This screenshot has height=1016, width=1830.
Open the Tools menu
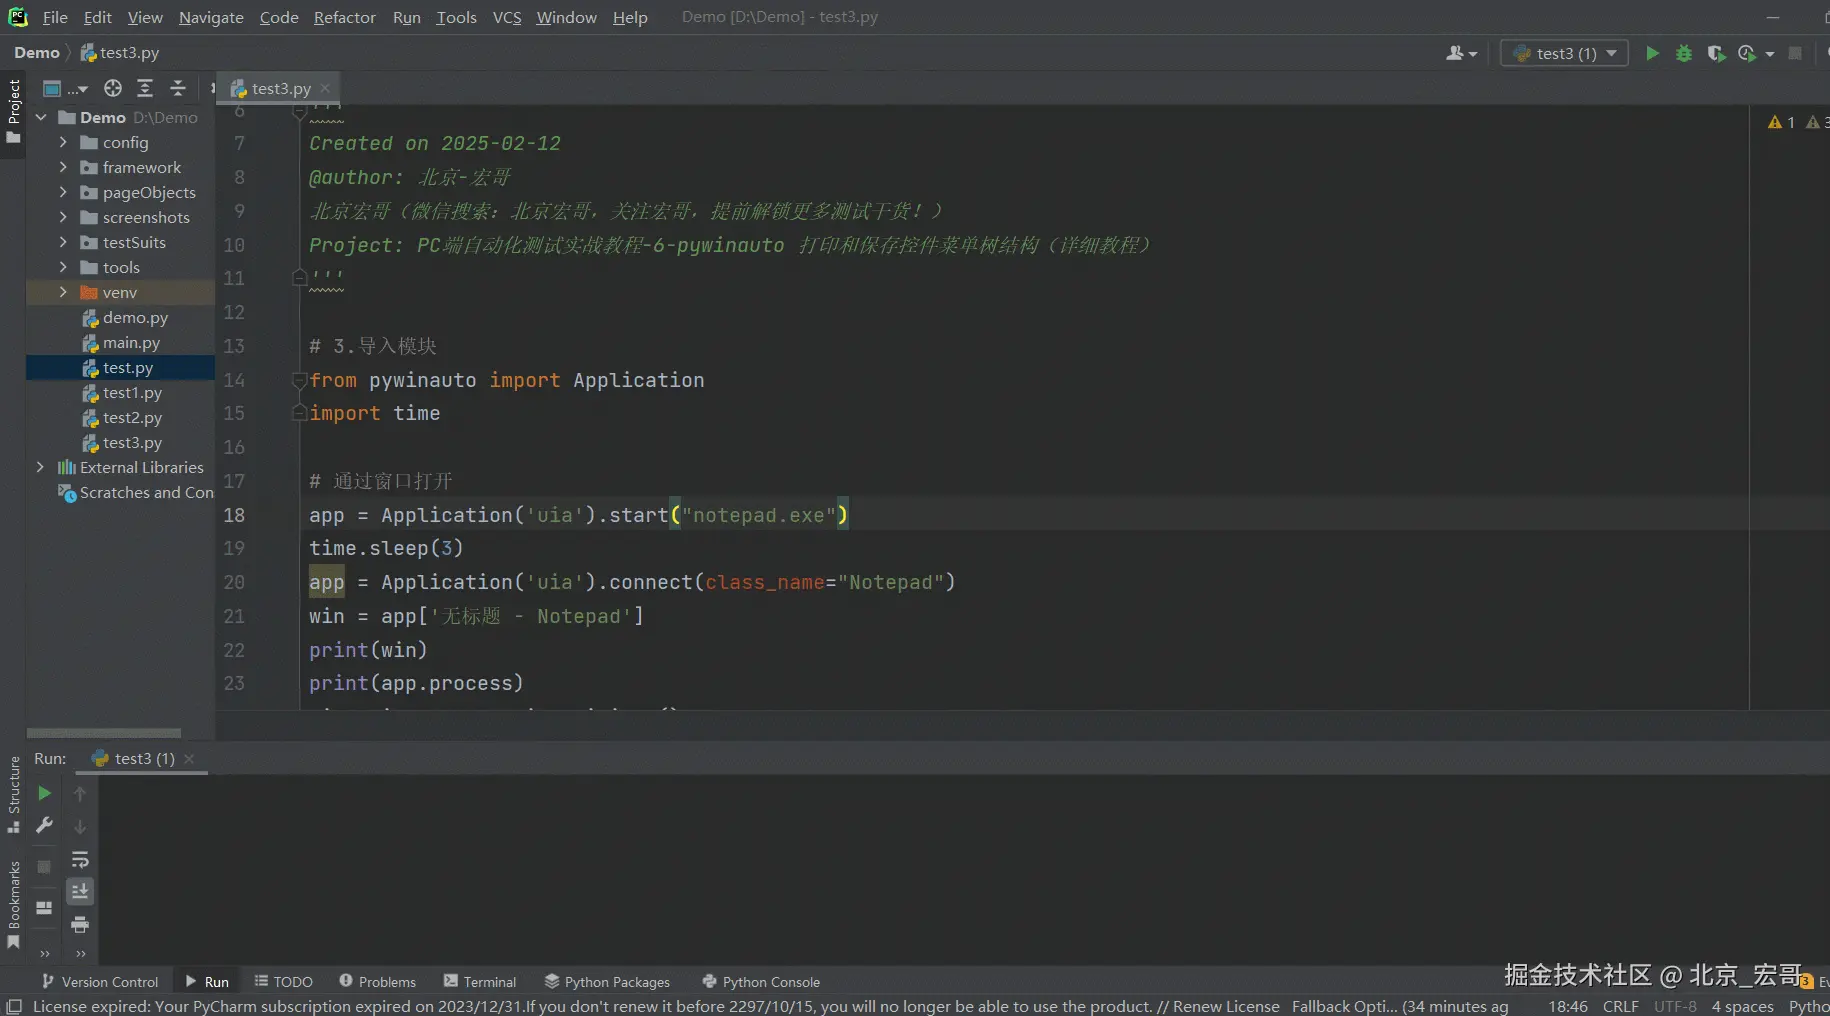pos(456,17)
